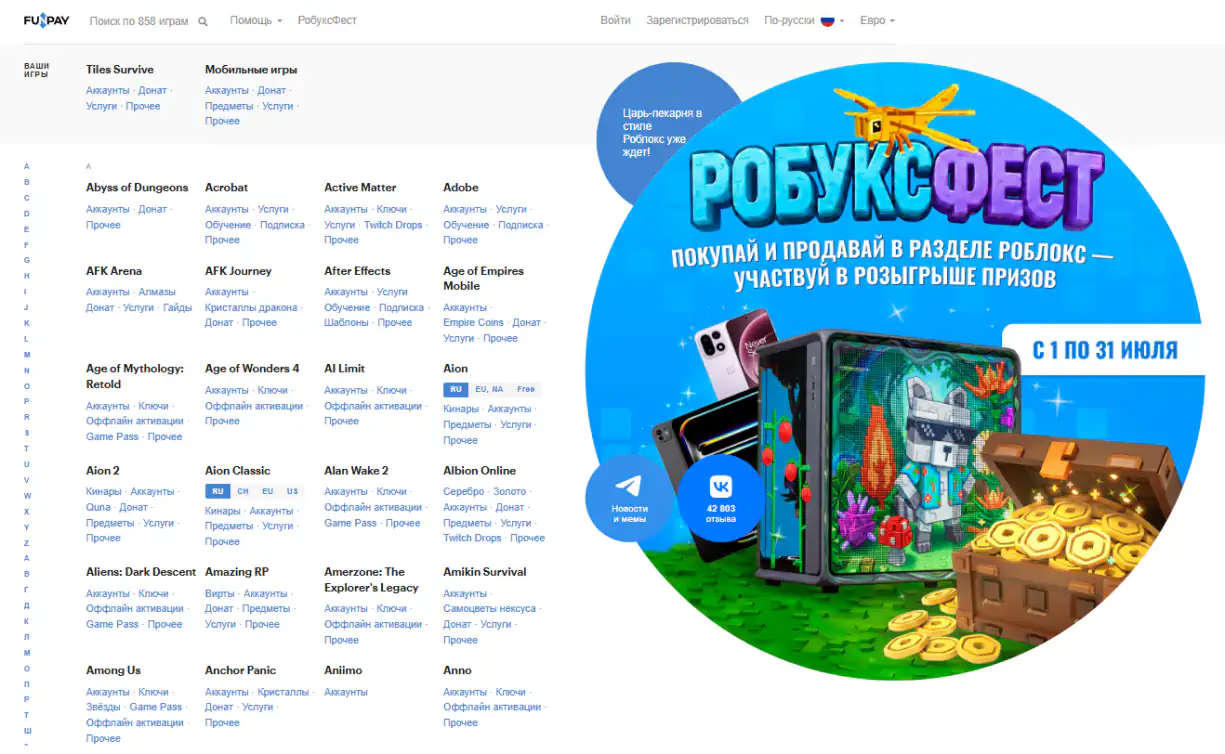This screenshot has height=754, width=1225.
Task: Select the US tab under Aion Classic
Action: (x=292, y=491)
